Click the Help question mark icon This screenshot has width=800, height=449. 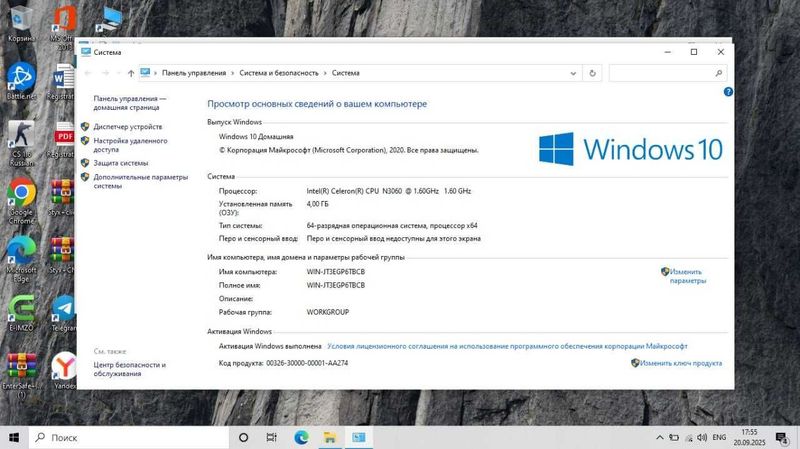[728, 92]
